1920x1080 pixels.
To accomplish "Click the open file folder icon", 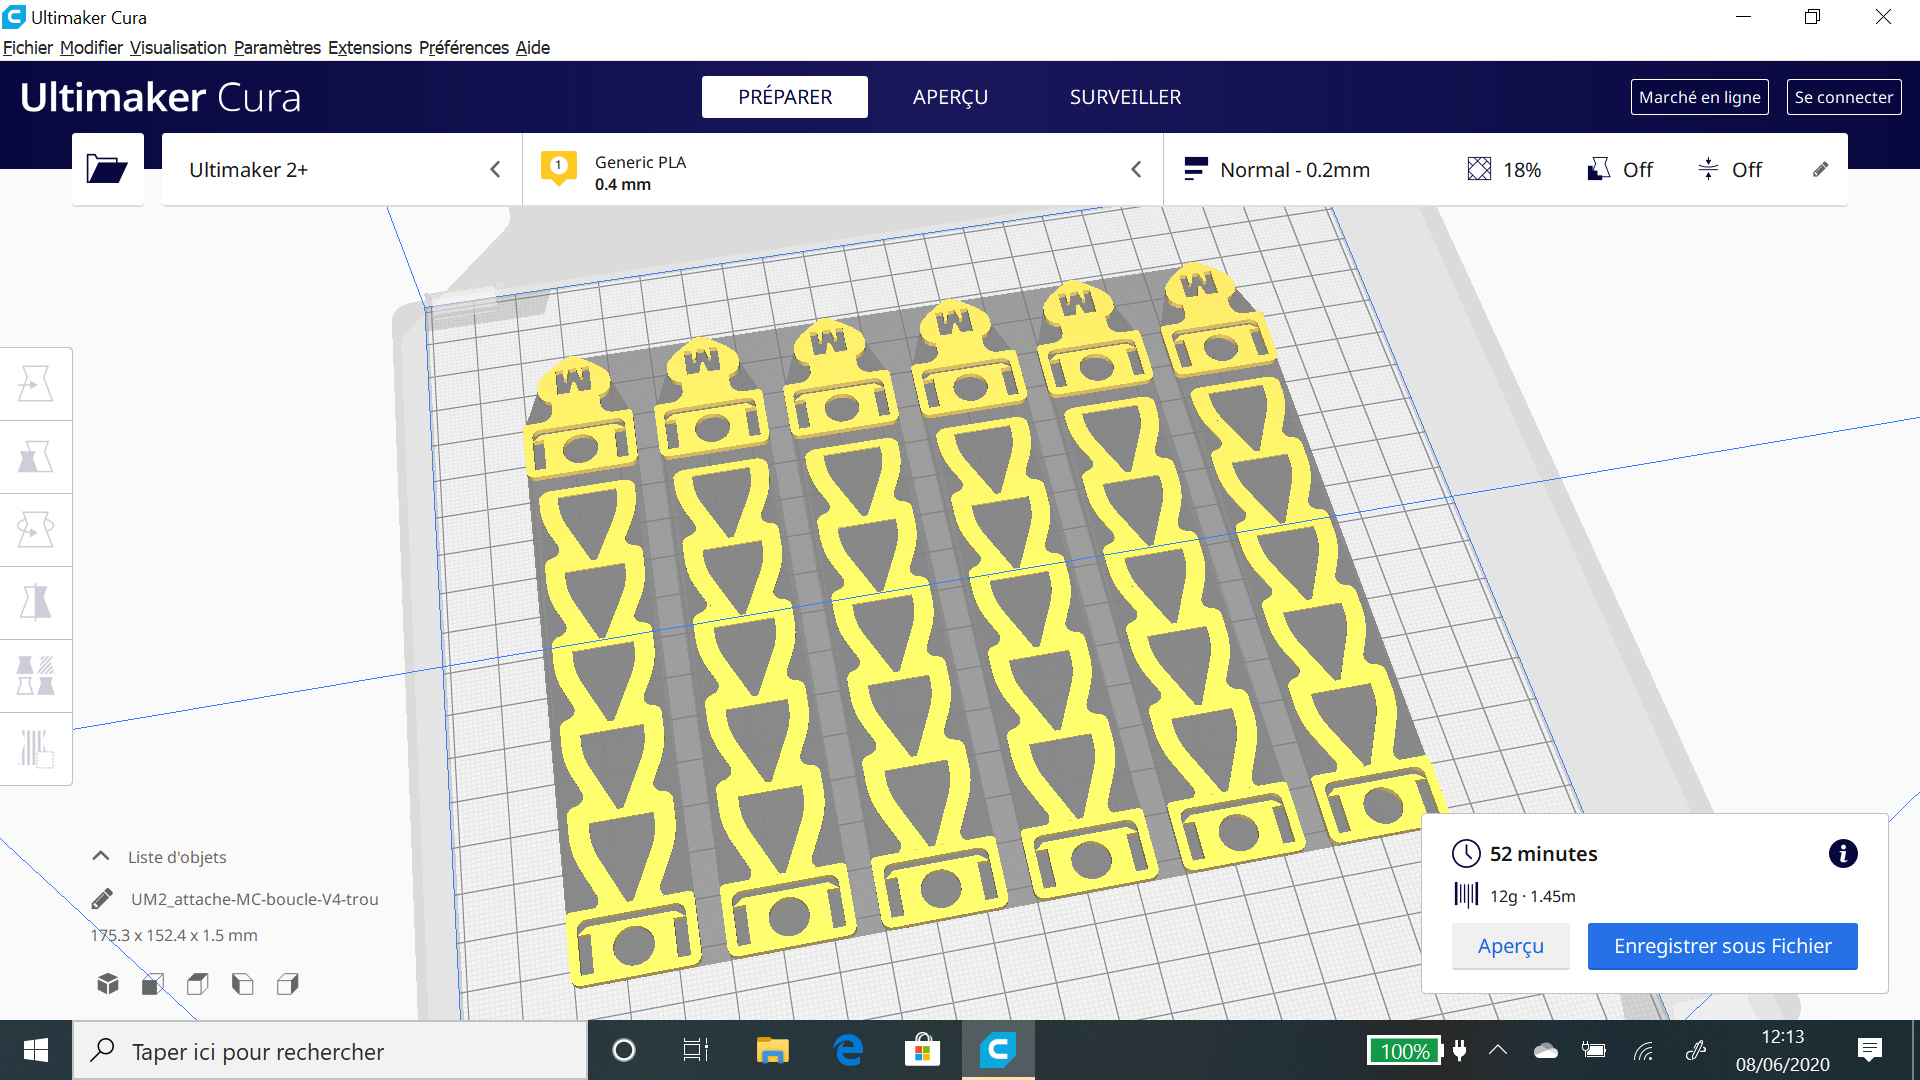I will click(107, 169).
